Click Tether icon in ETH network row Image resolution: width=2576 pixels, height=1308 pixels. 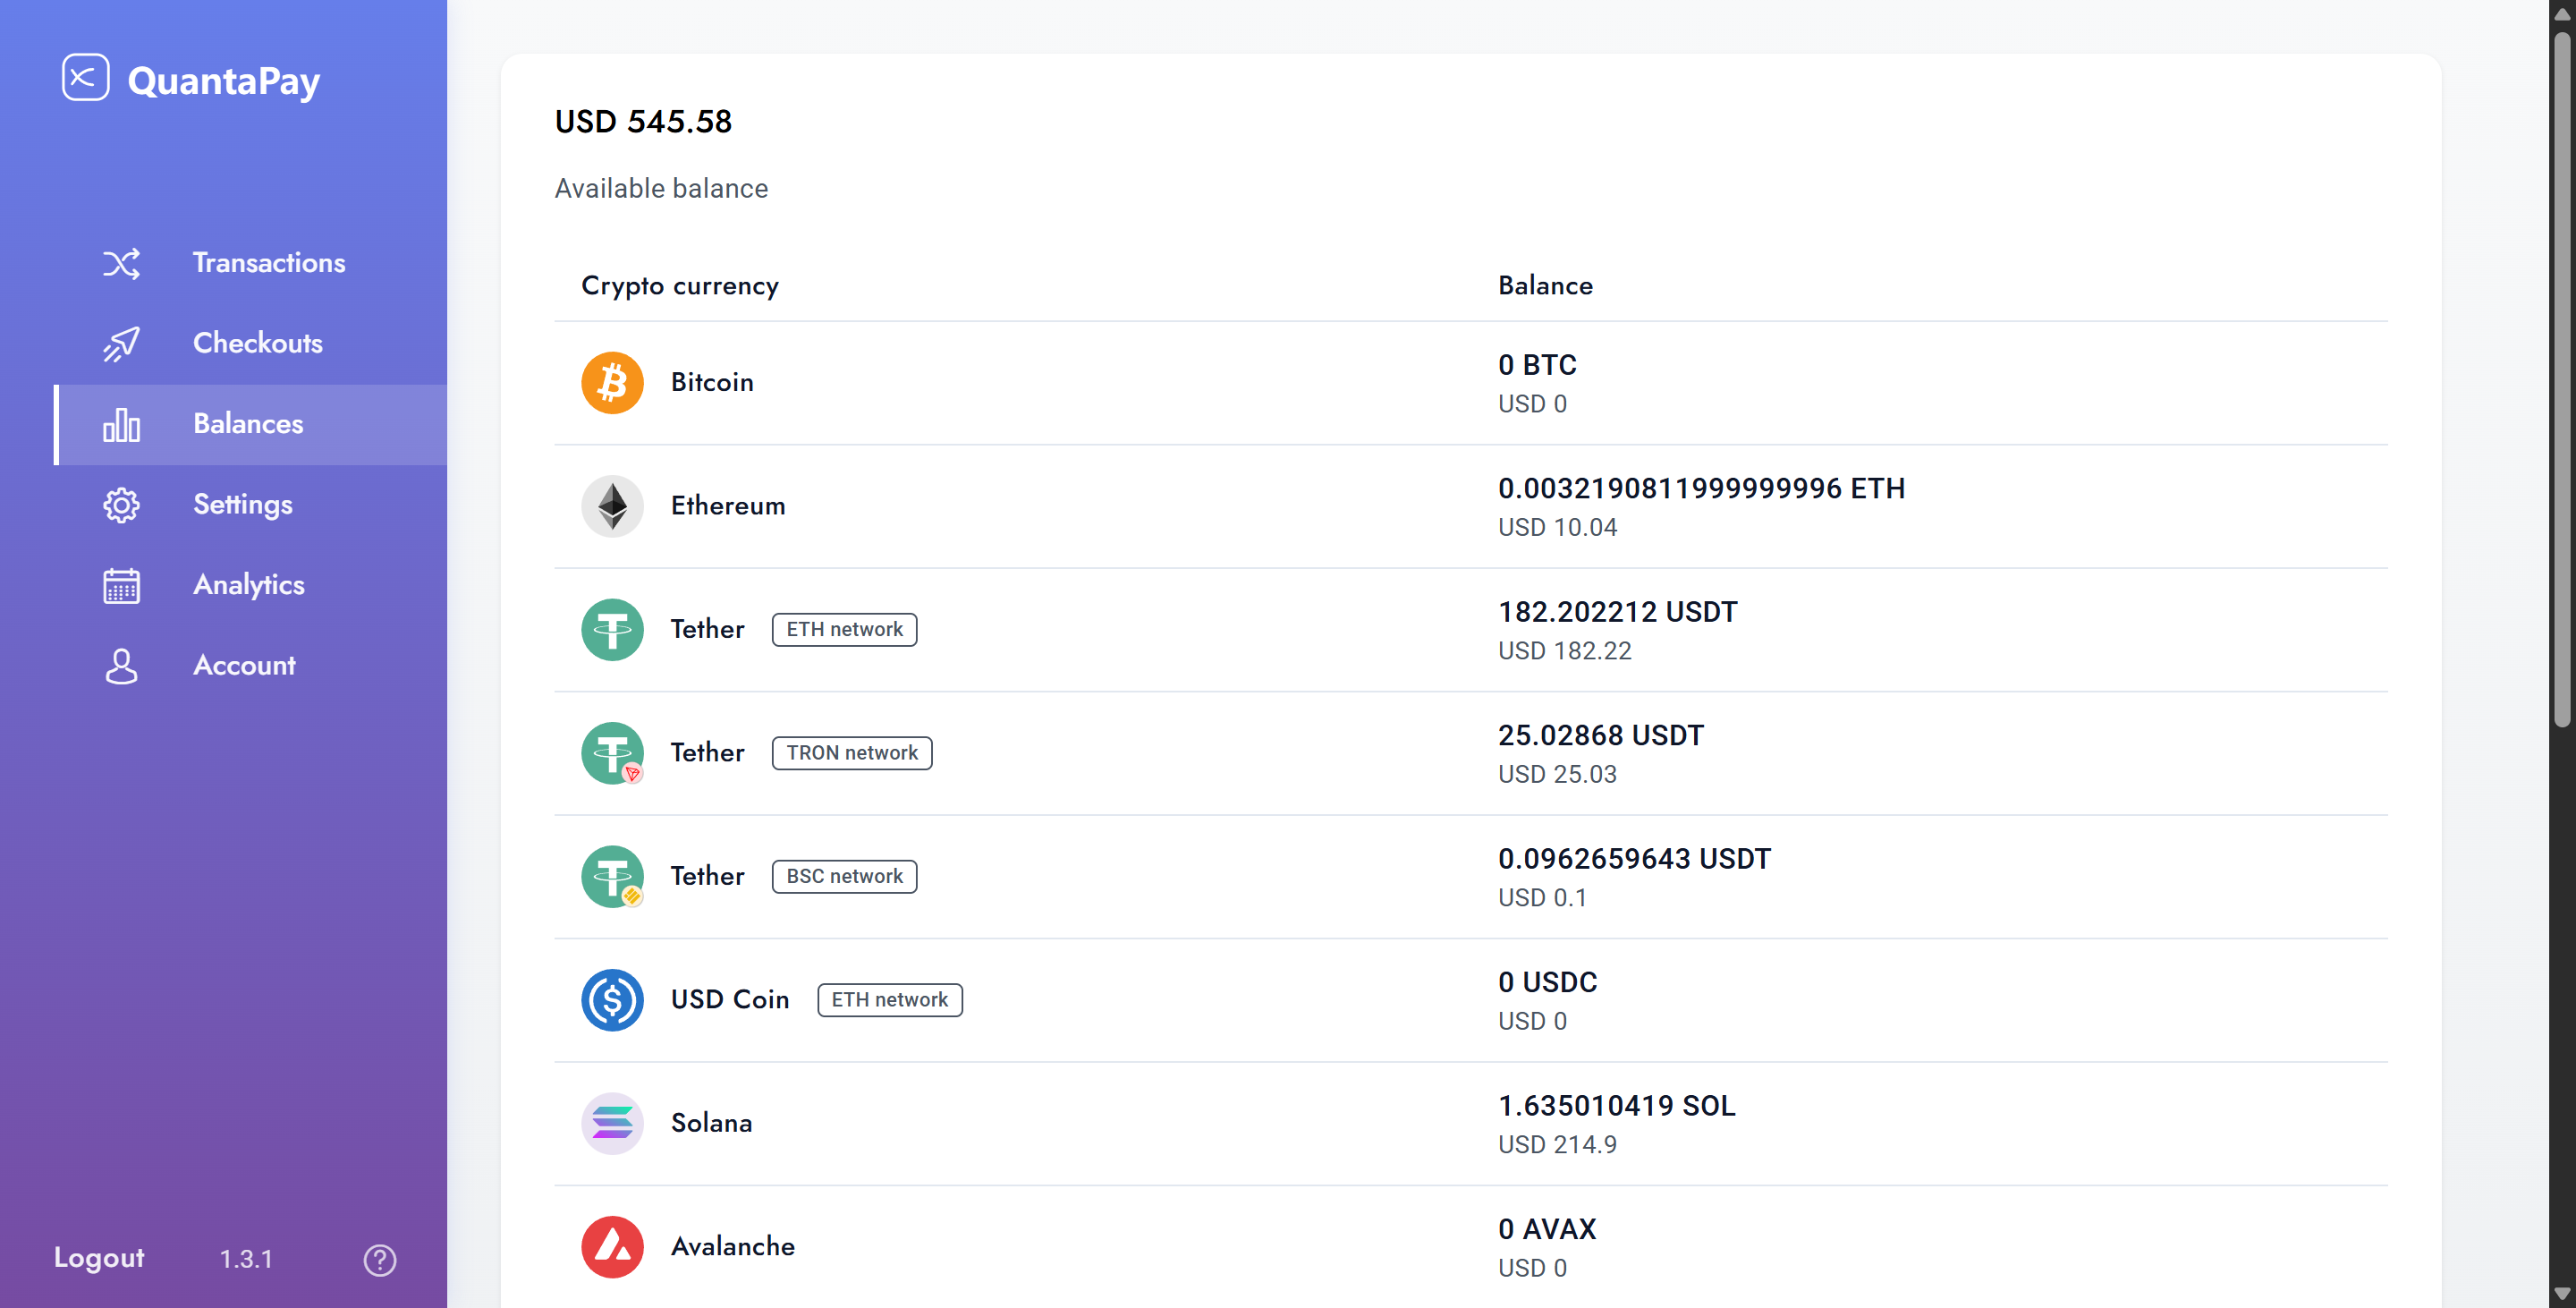click(612, 629)
